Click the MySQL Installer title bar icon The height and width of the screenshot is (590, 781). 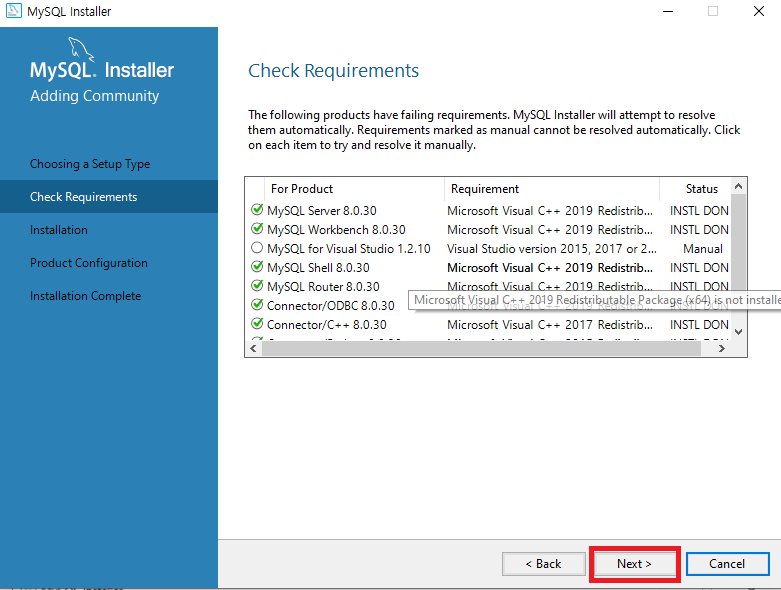pyautogui.click(x=13, y=10)
